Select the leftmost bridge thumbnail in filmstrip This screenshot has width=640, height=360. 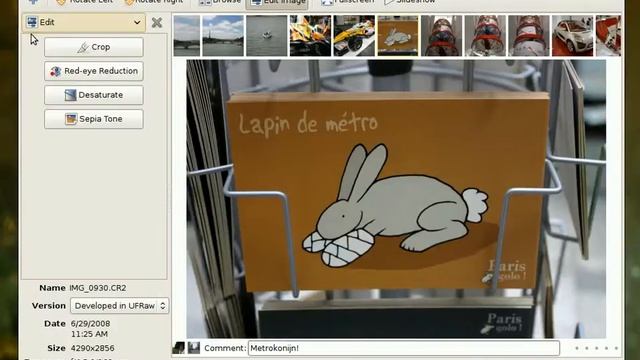pos(187,36)
